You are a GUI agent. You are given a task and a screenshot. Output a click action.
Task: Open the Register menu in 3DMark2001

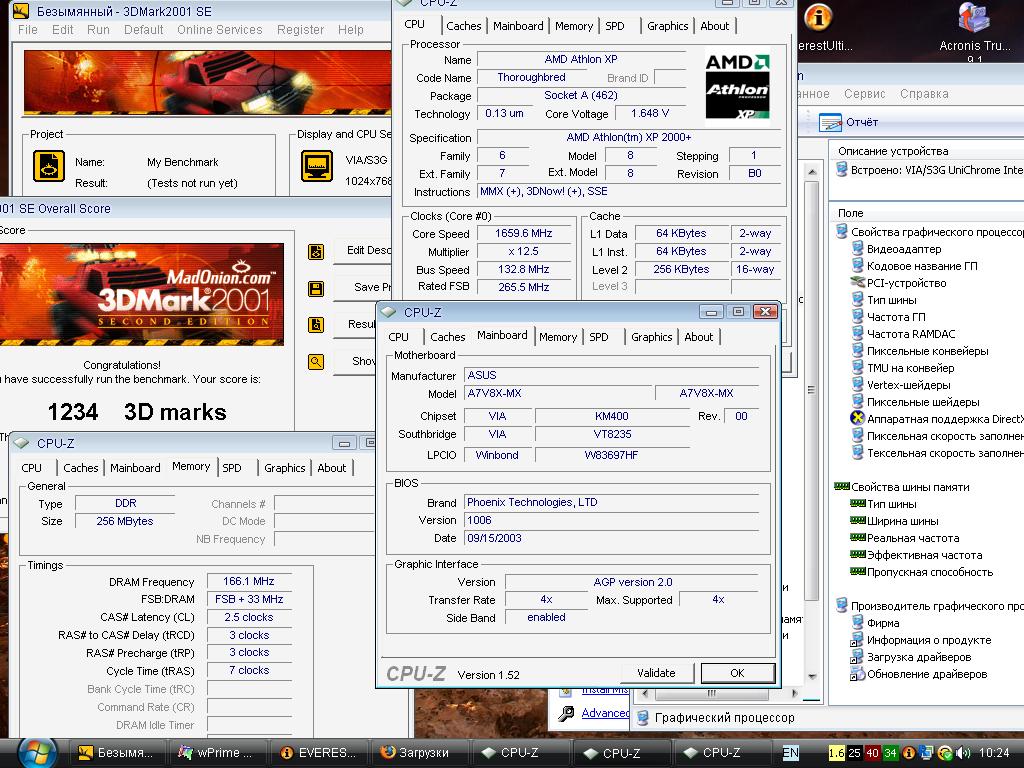pyautogui.click(x=300, y=29)
